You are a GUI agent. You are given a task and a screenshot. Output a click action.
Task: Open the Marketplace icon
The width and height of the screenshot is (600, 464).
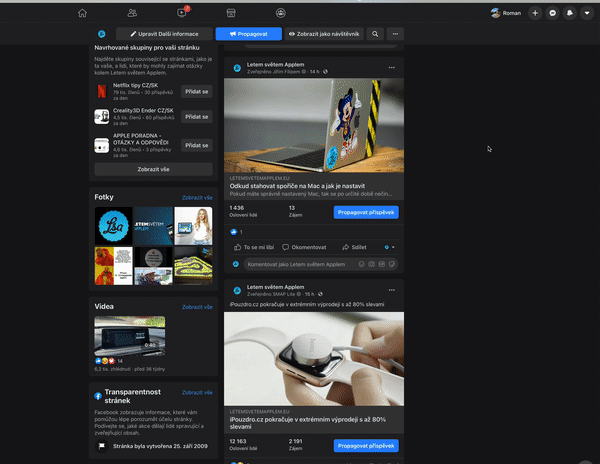click(x=231, y=13)
